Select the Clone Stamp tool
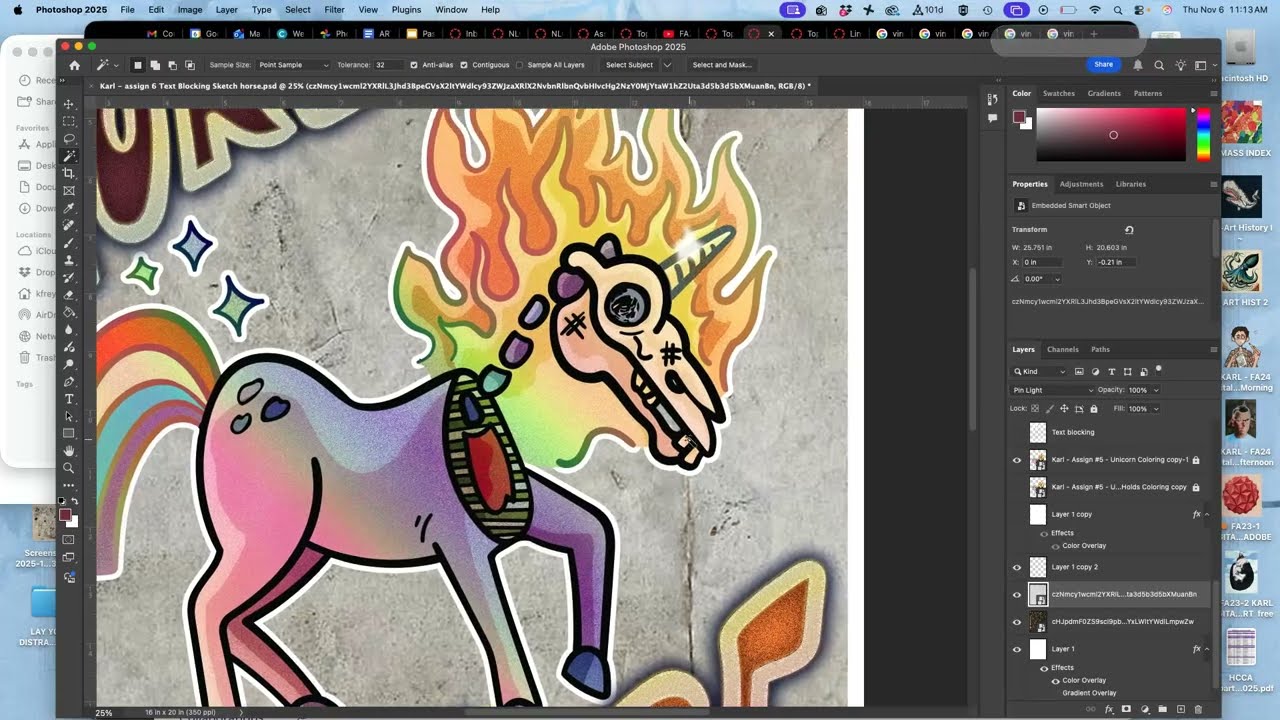 pyautogui.click(x=69, y=260)
